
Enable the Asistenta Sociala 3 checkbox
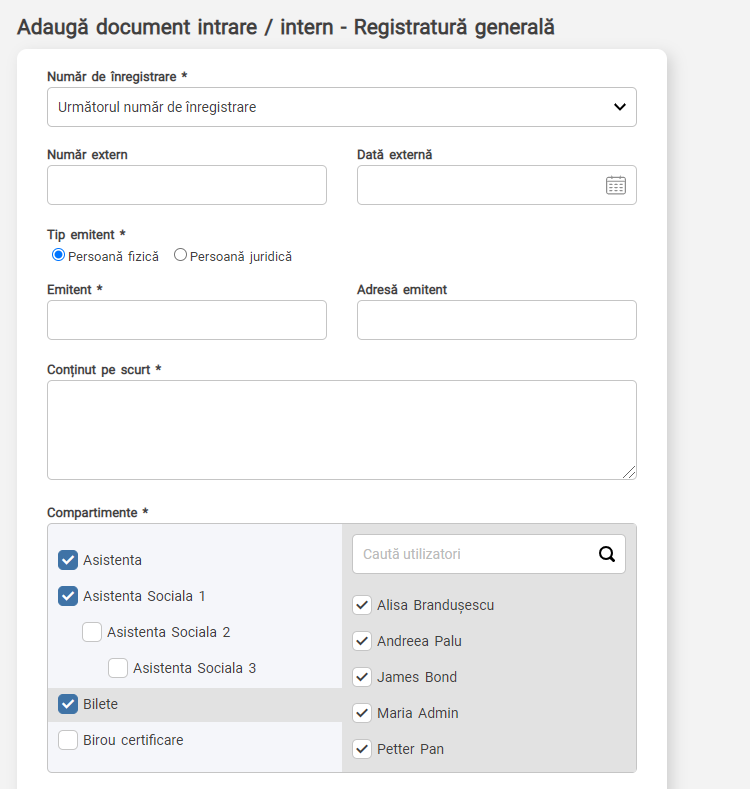(118, 668)
